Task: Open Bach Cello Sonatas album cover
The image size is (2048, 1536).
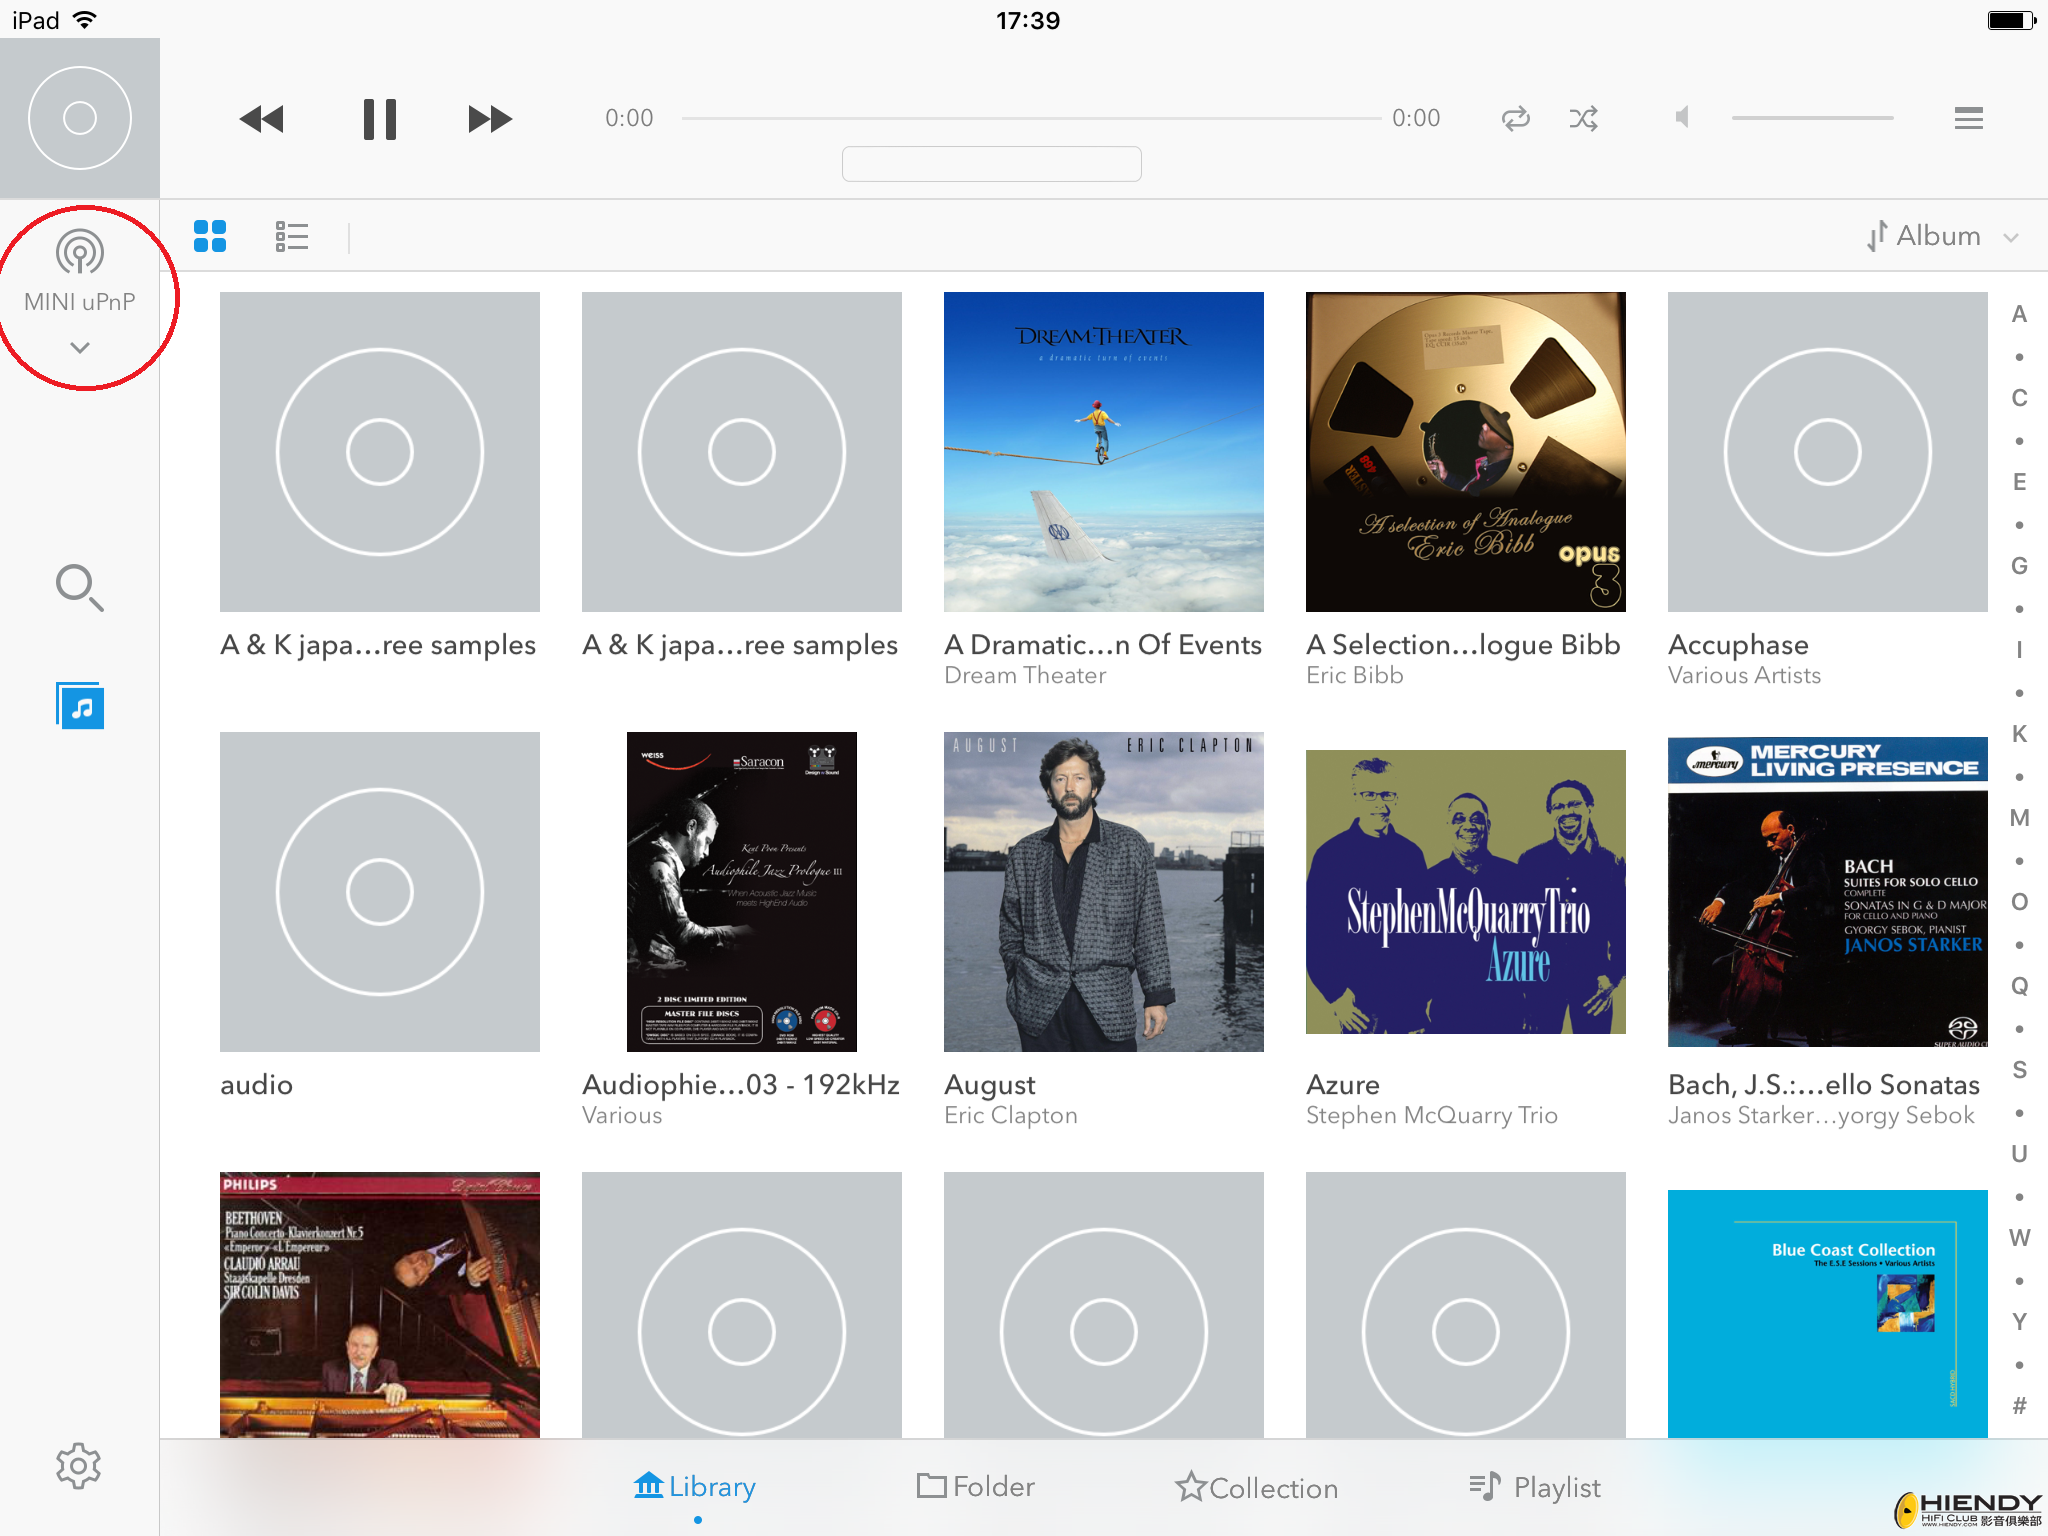Action: [x=1828, y=892]
